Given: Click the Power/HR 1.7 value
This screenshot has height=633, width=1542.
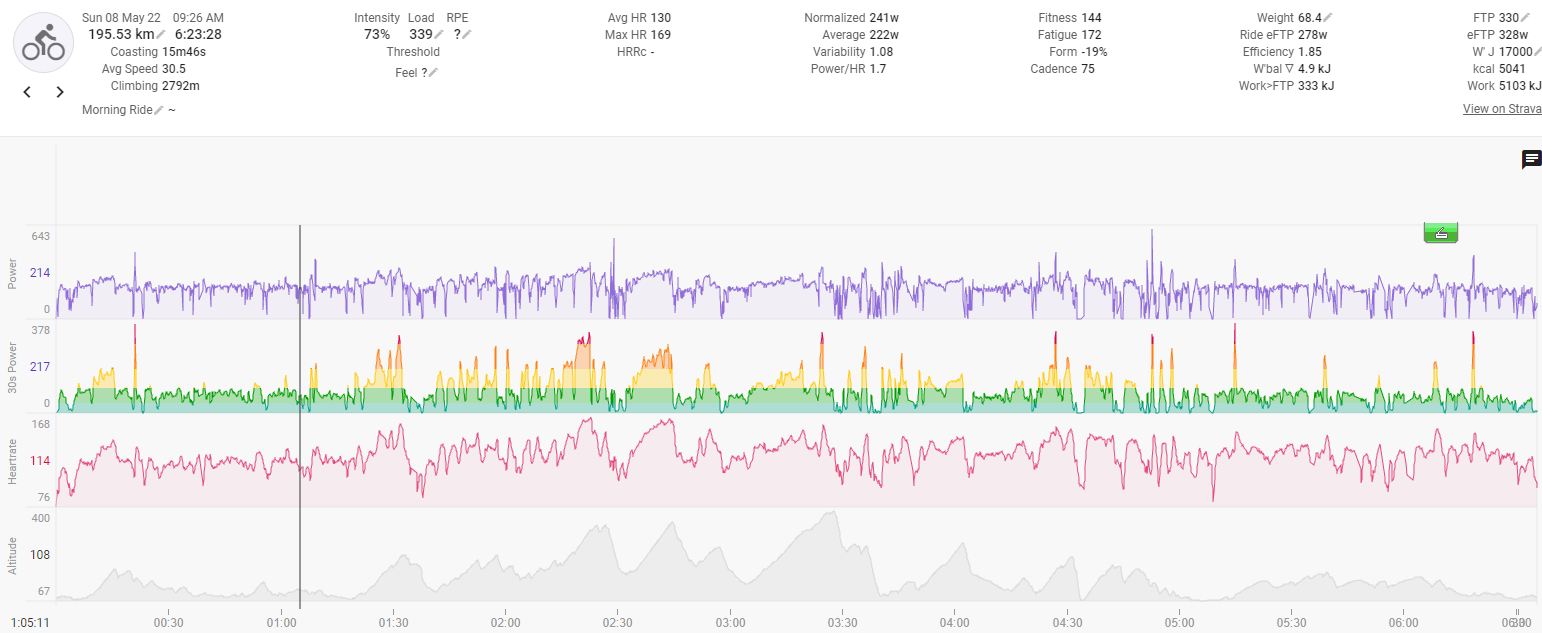Looking at the screenshot, I should click(x=878, y=69).
